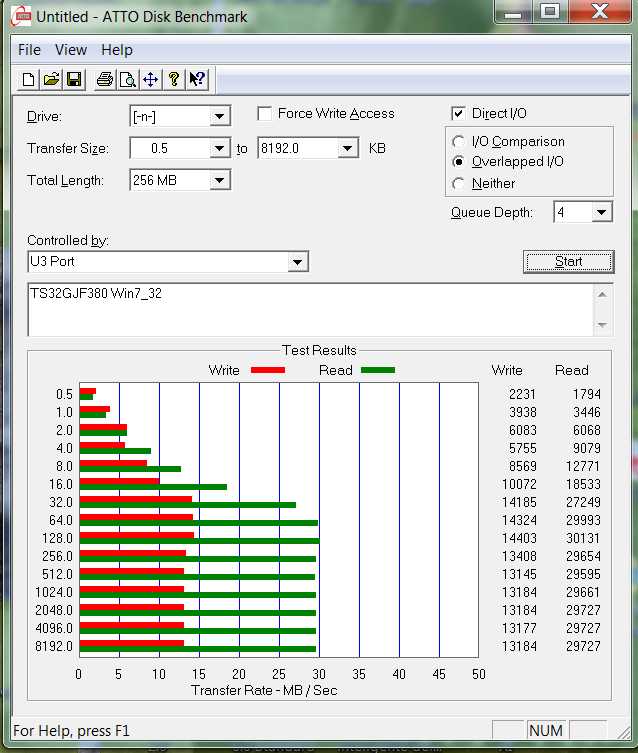Image resolution: width=638 pixels, height=753 pixels.
Task: Maximize the ATTO Disk Benchmark window
Action: click(550, 12)
